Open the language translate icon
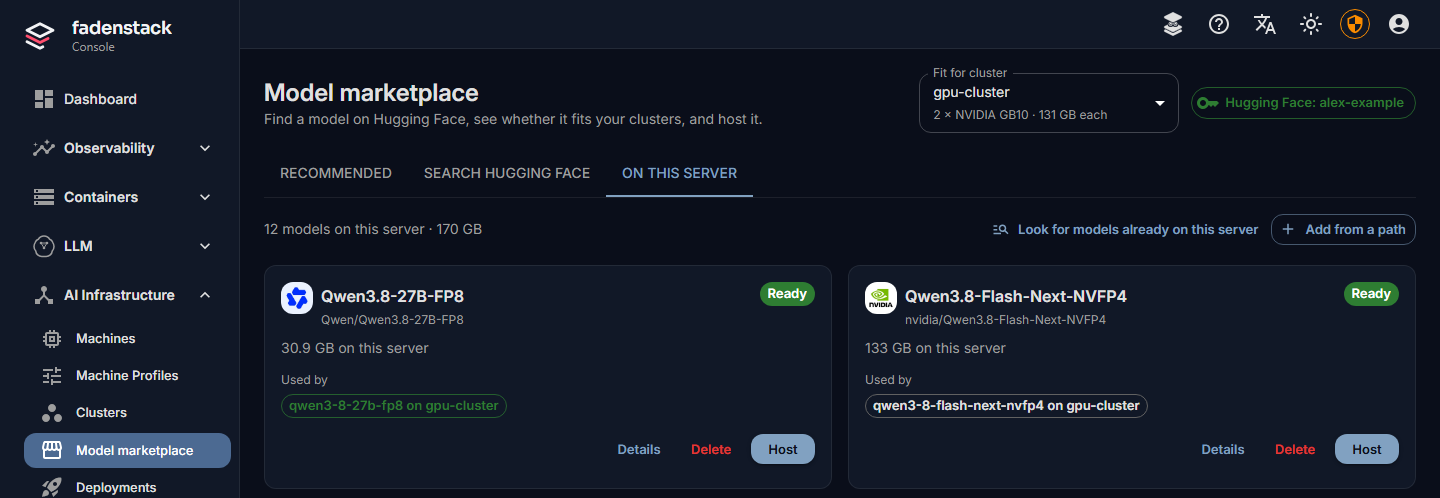 (1265, 24)
